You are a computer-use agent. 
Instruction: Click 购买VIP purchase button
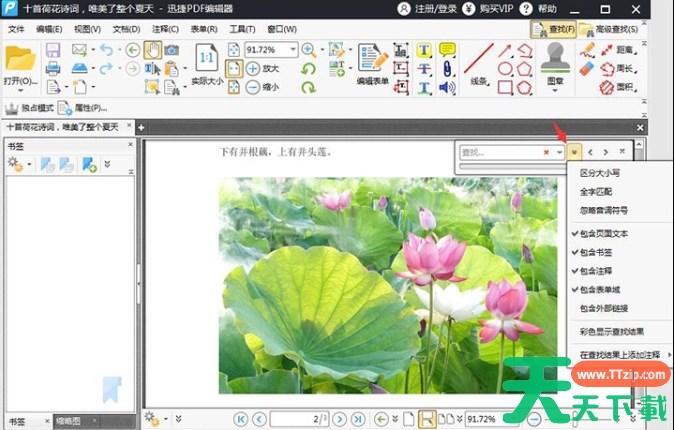pos(488,9)
